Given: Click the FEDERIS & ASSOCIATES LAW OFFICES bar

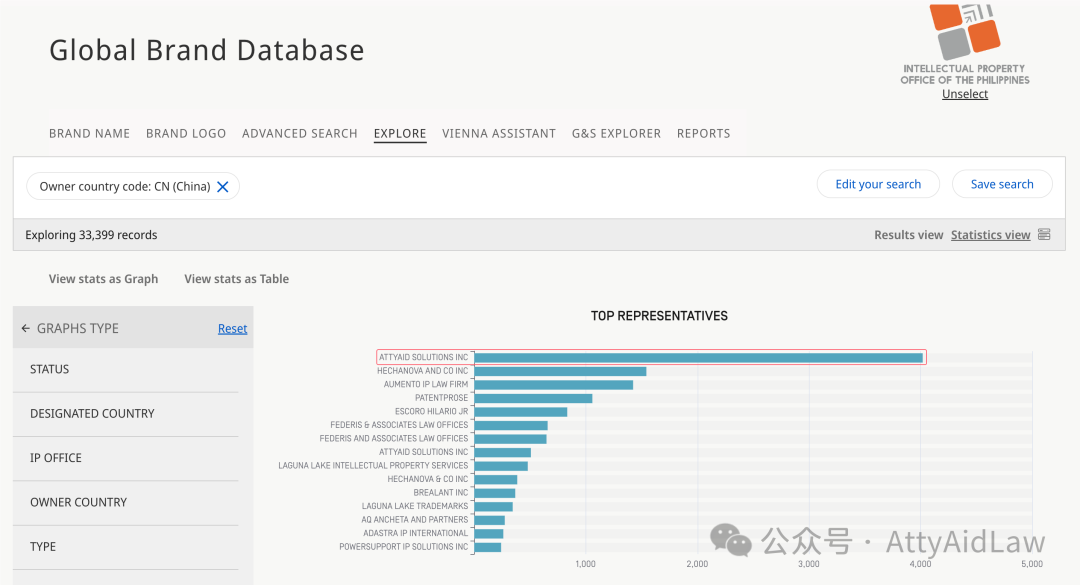Looking at the screenshot, I should tap(511, 425).
